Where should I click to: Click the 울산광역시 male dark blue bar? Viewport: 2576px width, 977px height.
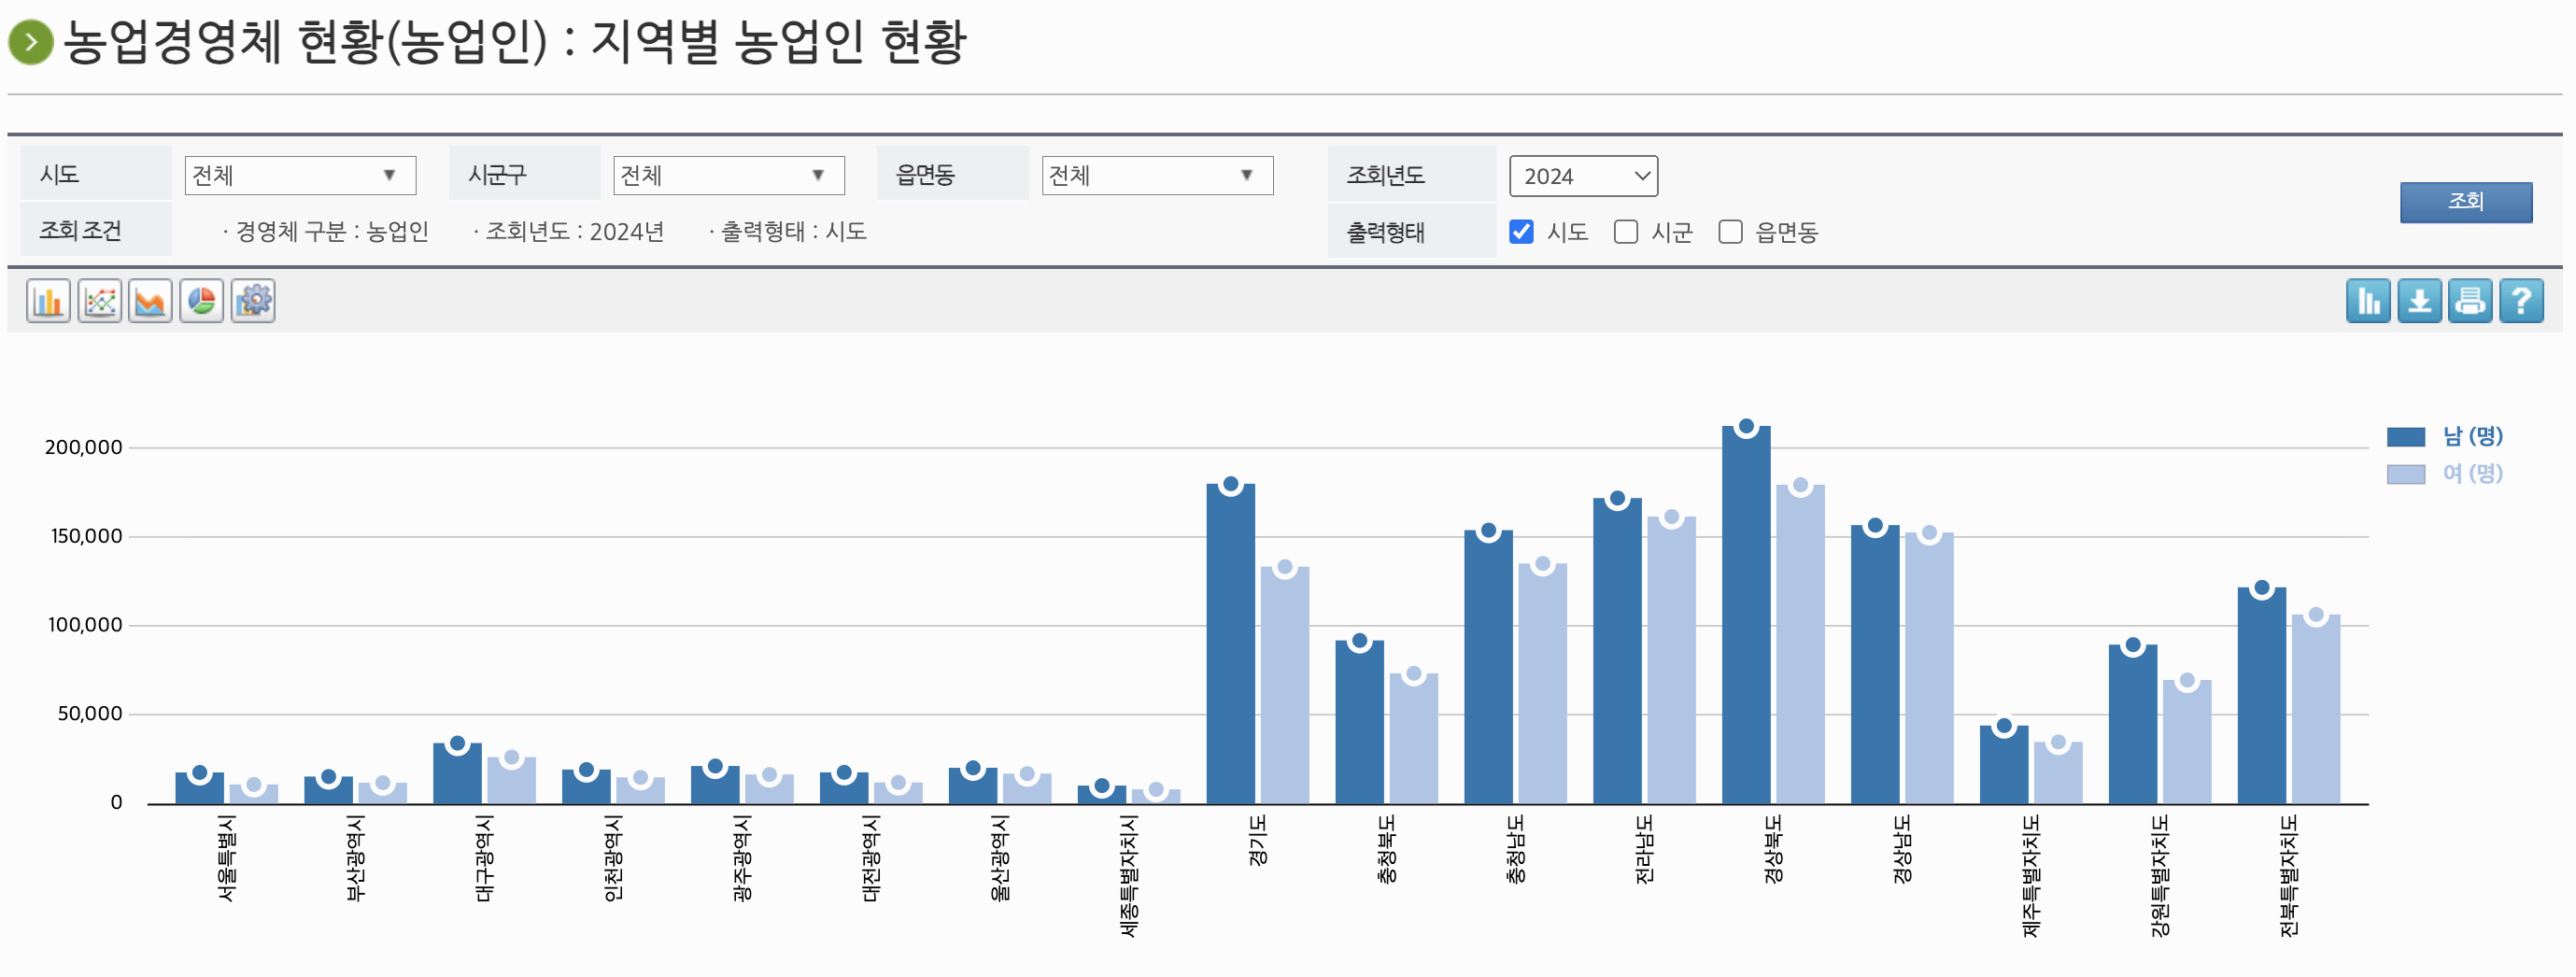[x=972, y=786]
